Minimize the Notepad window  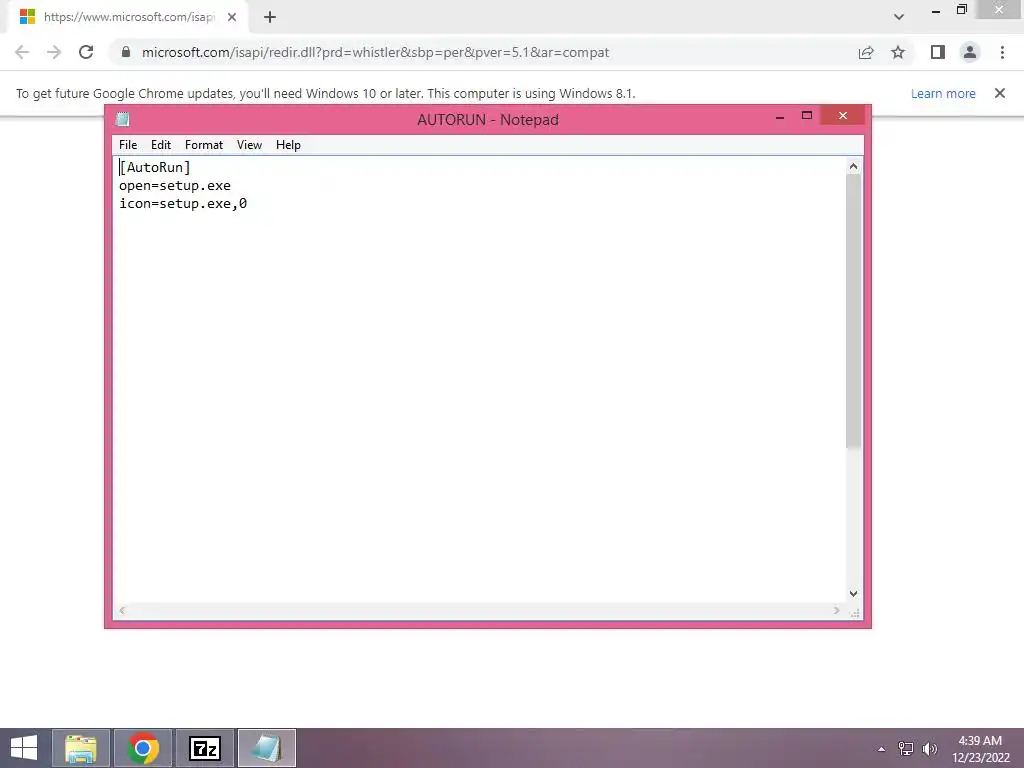[780, 117]
